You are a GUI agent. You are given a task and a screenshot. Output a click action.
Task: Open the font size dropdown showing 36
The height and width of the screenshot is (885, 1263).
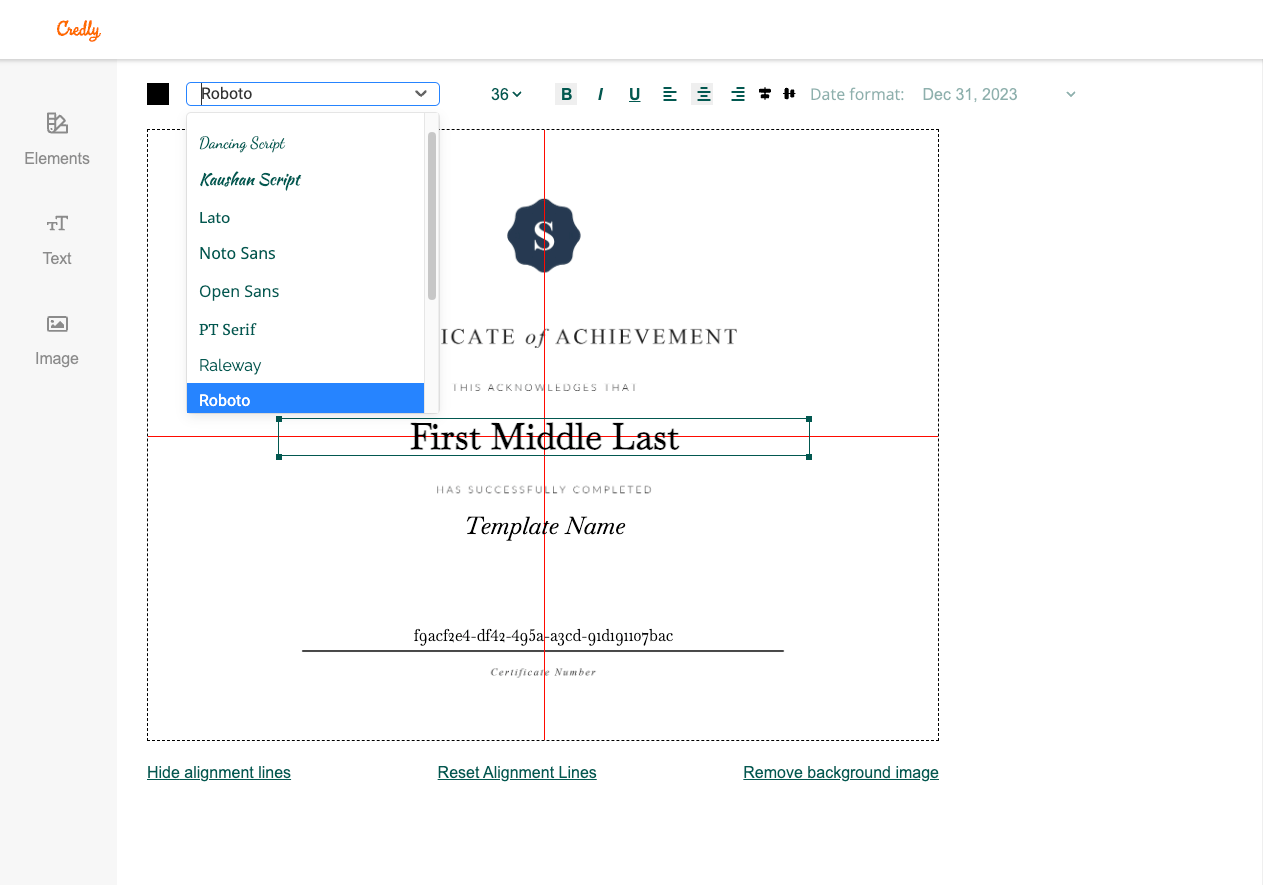(x=505, y=93)
